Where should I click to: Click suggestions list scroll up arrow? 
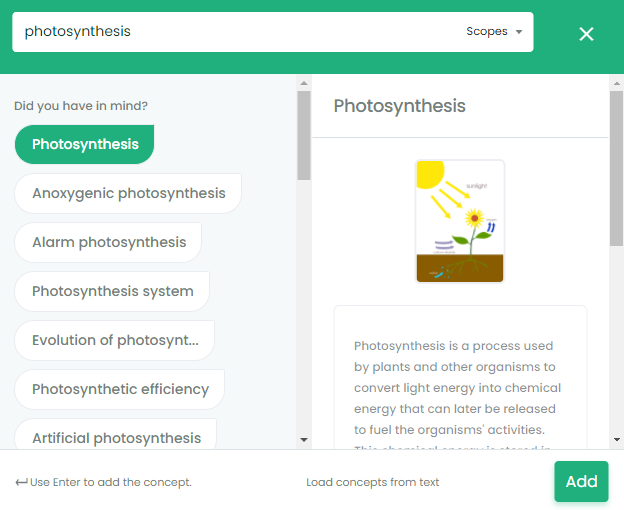[304, 83]
